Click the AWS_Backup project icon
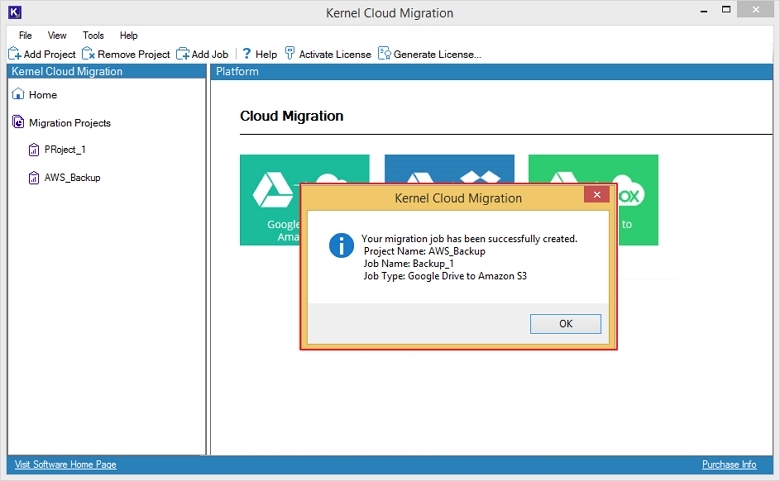Screen dimensions: 780x481 tap(33, 177)
